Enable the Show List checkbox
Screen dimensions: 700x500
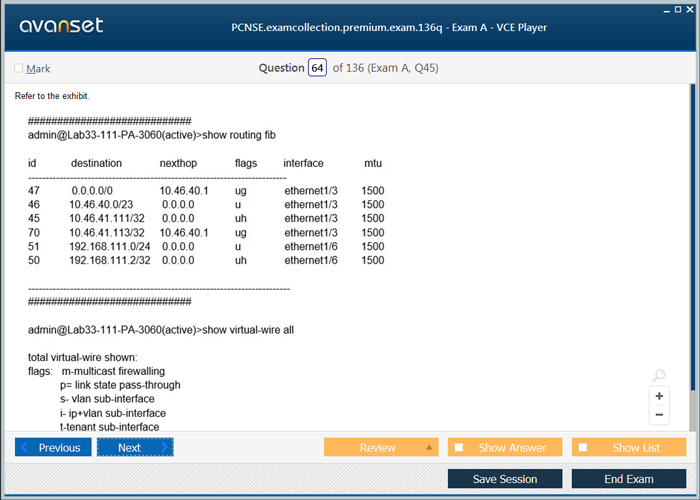(583, 448)
